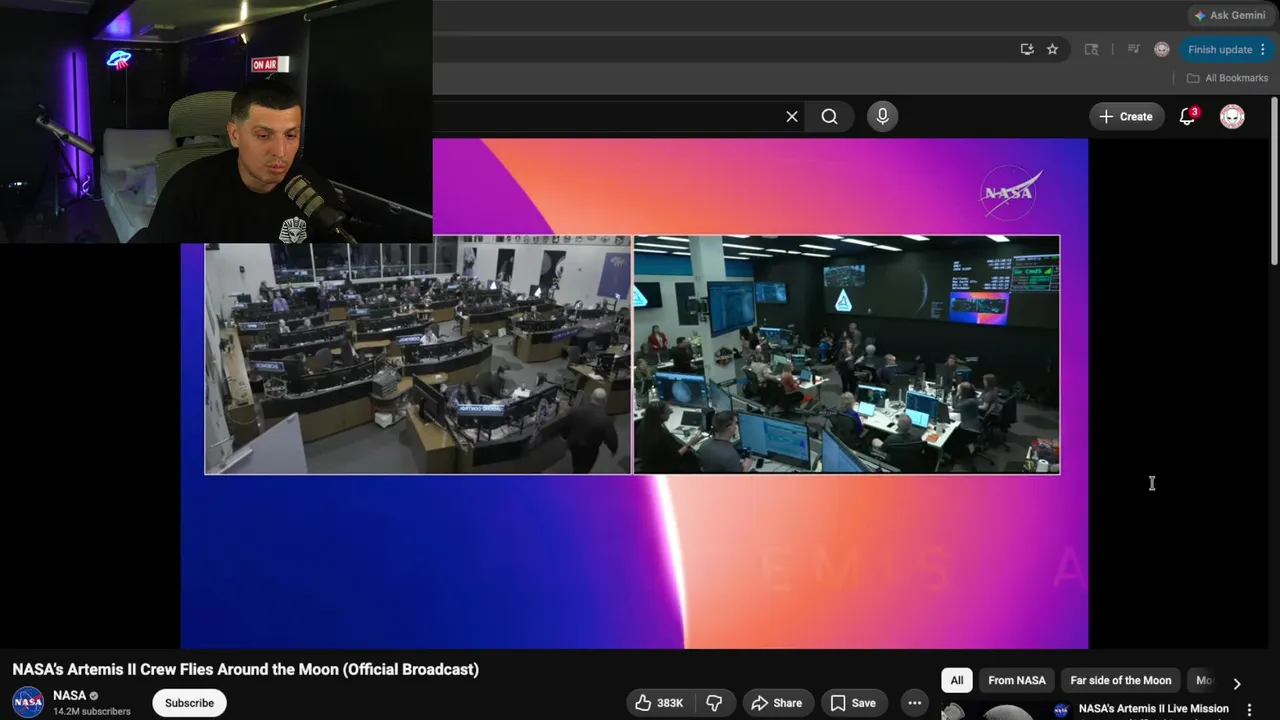Select the From NASA filter chip
Viewport: 1280px width, 720px height.
1017,680
